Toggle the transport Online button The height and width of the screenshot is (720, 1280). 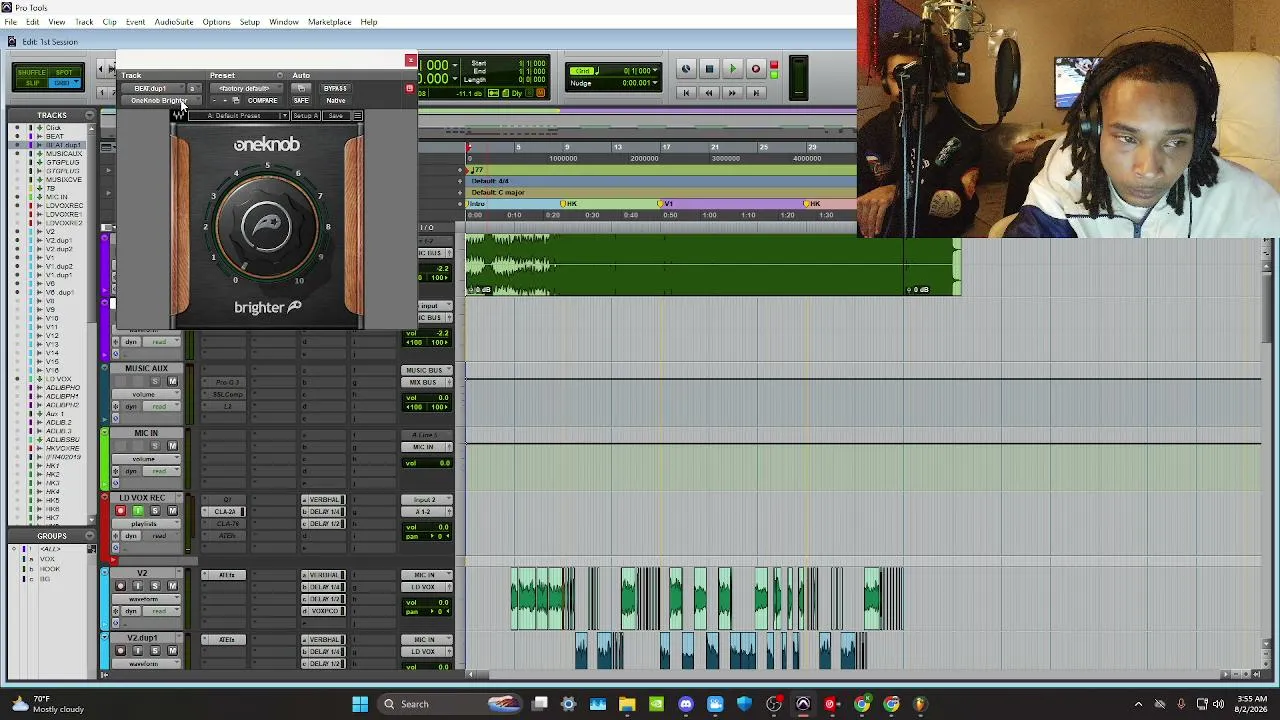click(686, 69)
